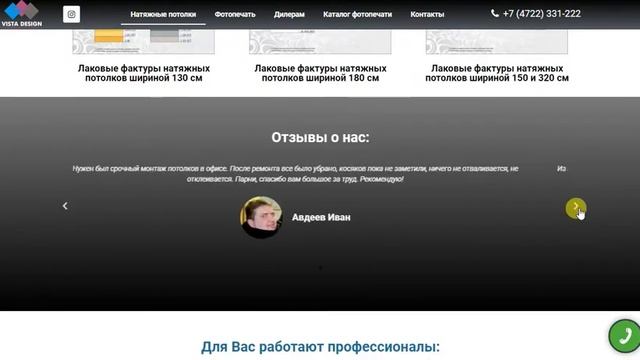Viewport: 640px width, 360px height.
Task: Click the phone number +7 (4722) 331-222
Action: [x=542, y=14]
